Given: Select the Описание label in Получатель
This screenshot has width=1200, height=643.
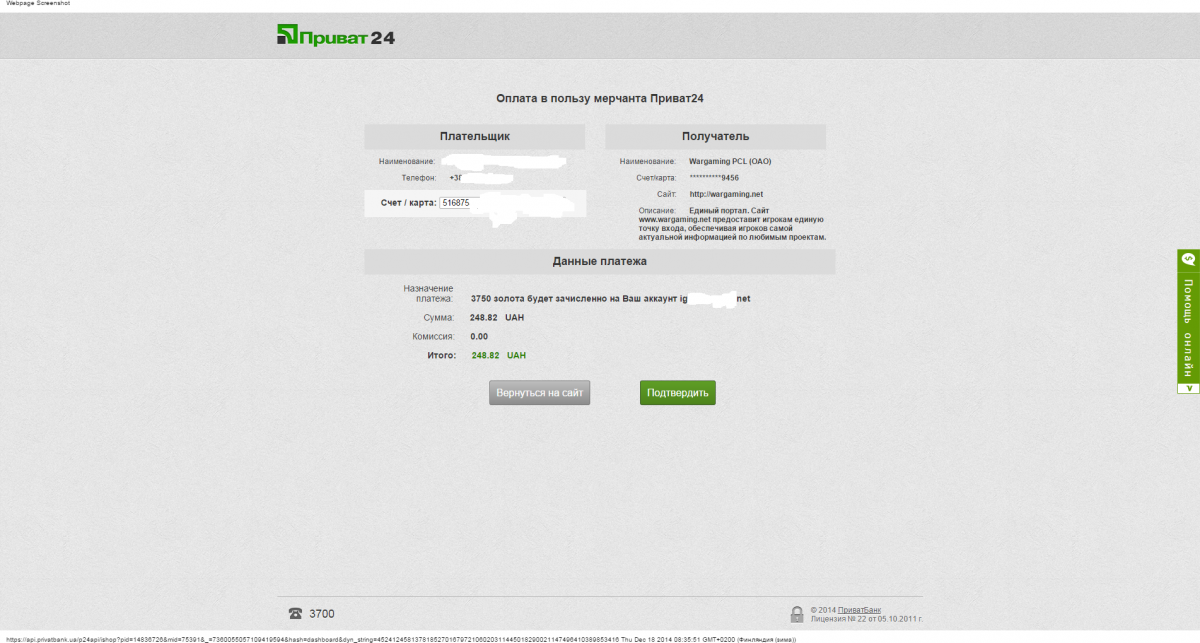Looking at the screenshot, I should (659, 211).
